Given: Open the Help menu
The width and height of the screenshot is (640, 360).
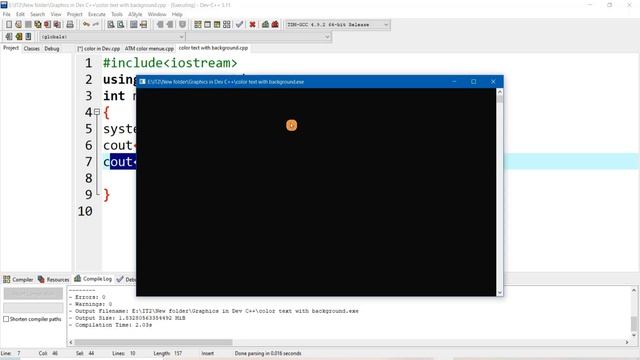Looking at the screenshot, I should tap(177, 14).
